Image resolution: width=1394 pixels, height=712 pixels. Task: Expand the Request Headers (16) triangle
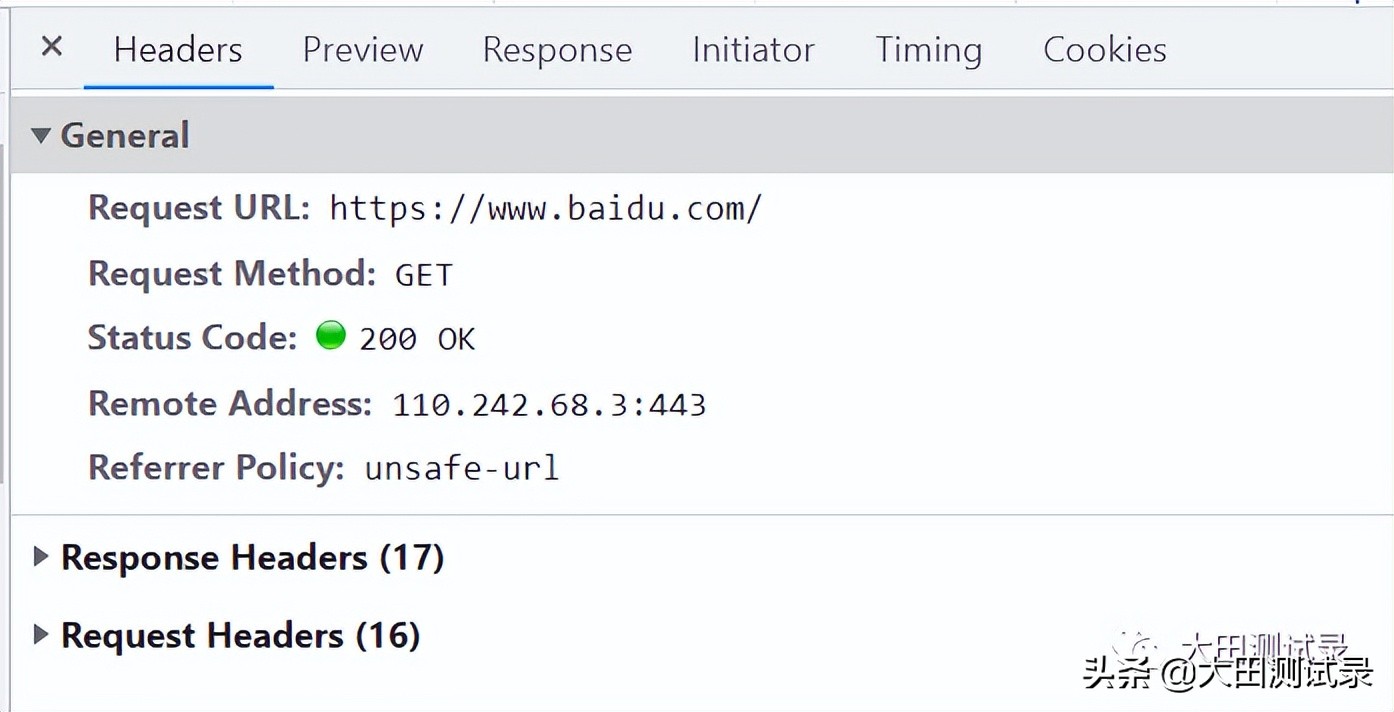pos(40,635)
